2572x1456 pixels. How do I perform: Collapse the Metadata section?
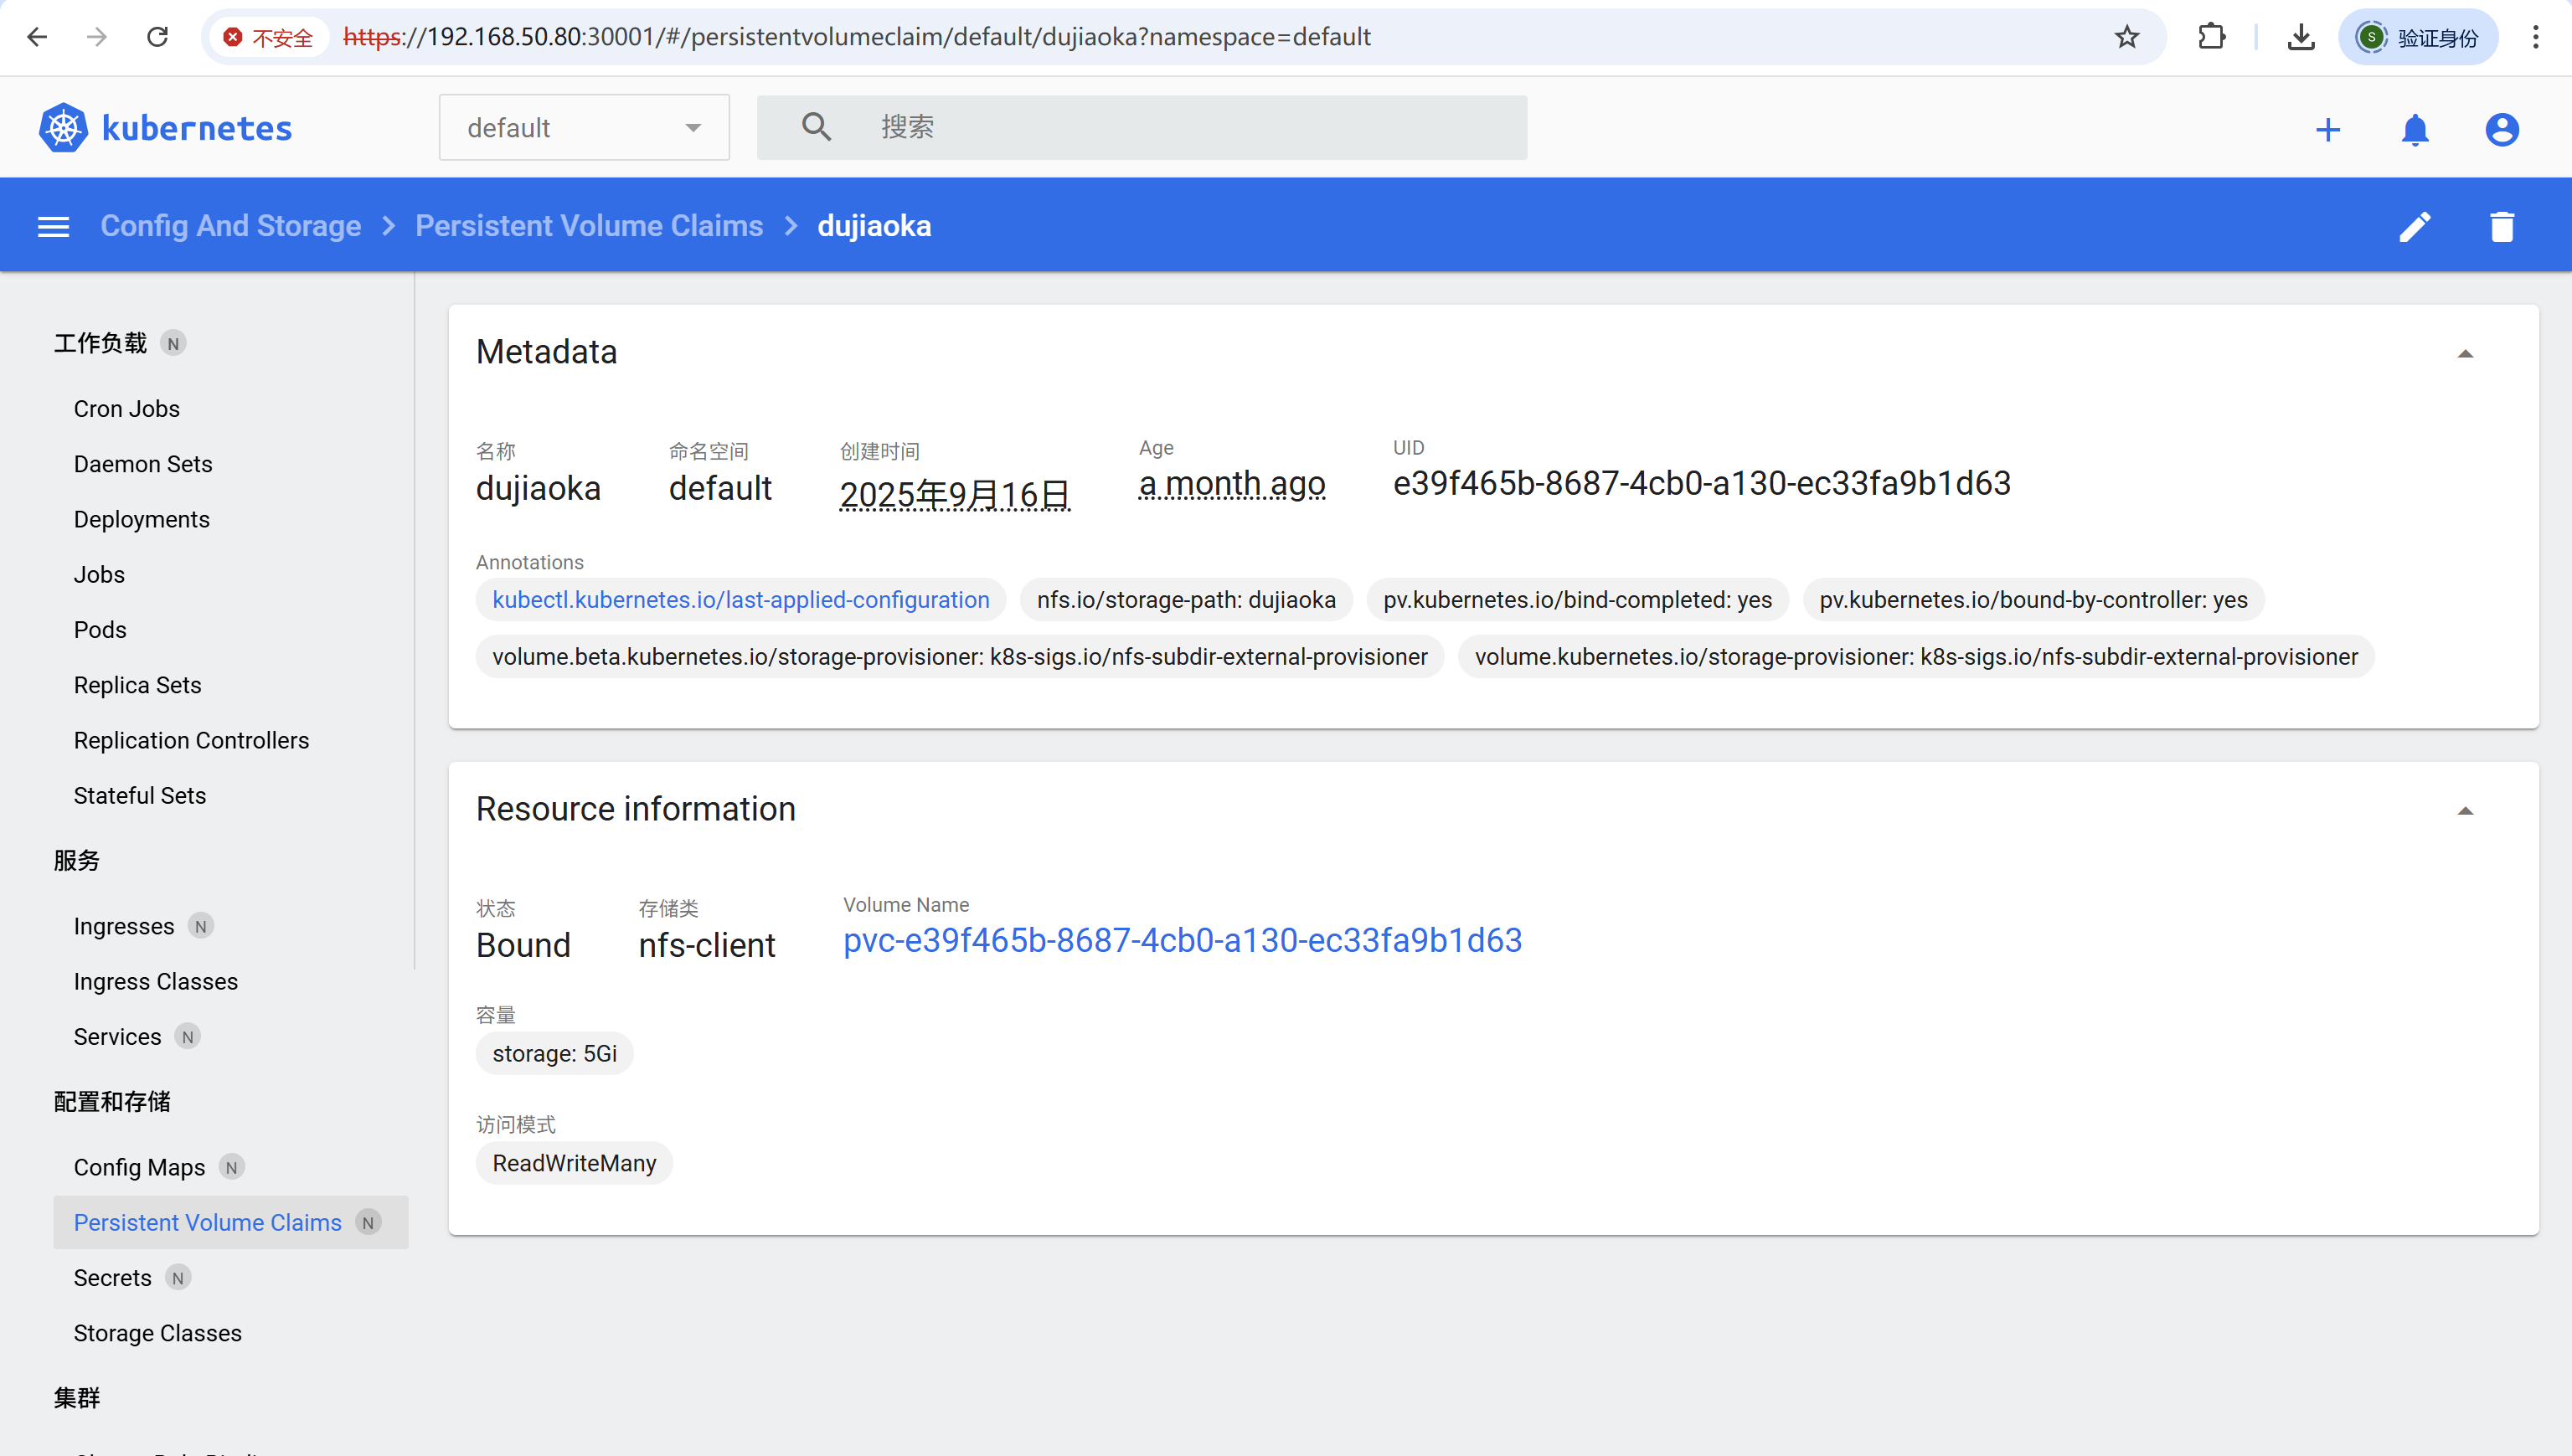click(2465, 354)
